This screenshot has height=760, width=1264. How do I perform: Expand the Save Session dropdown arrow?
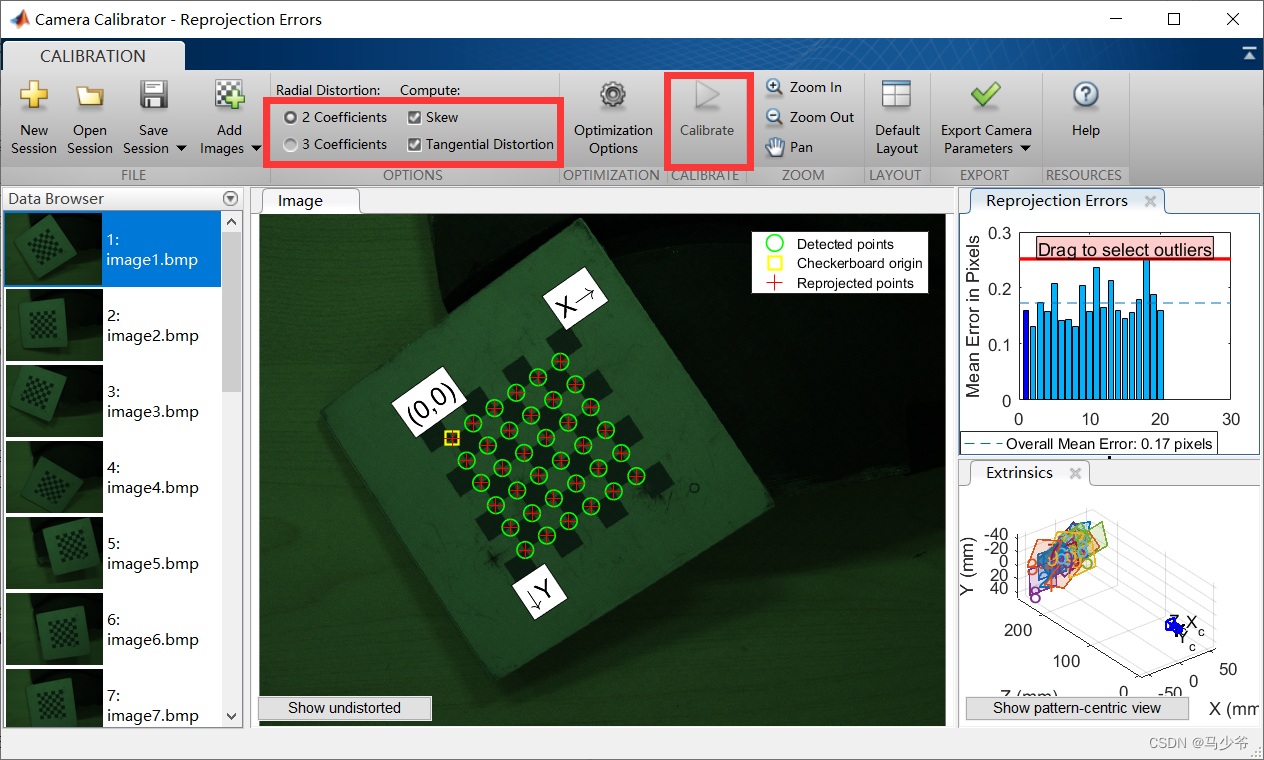181,149
